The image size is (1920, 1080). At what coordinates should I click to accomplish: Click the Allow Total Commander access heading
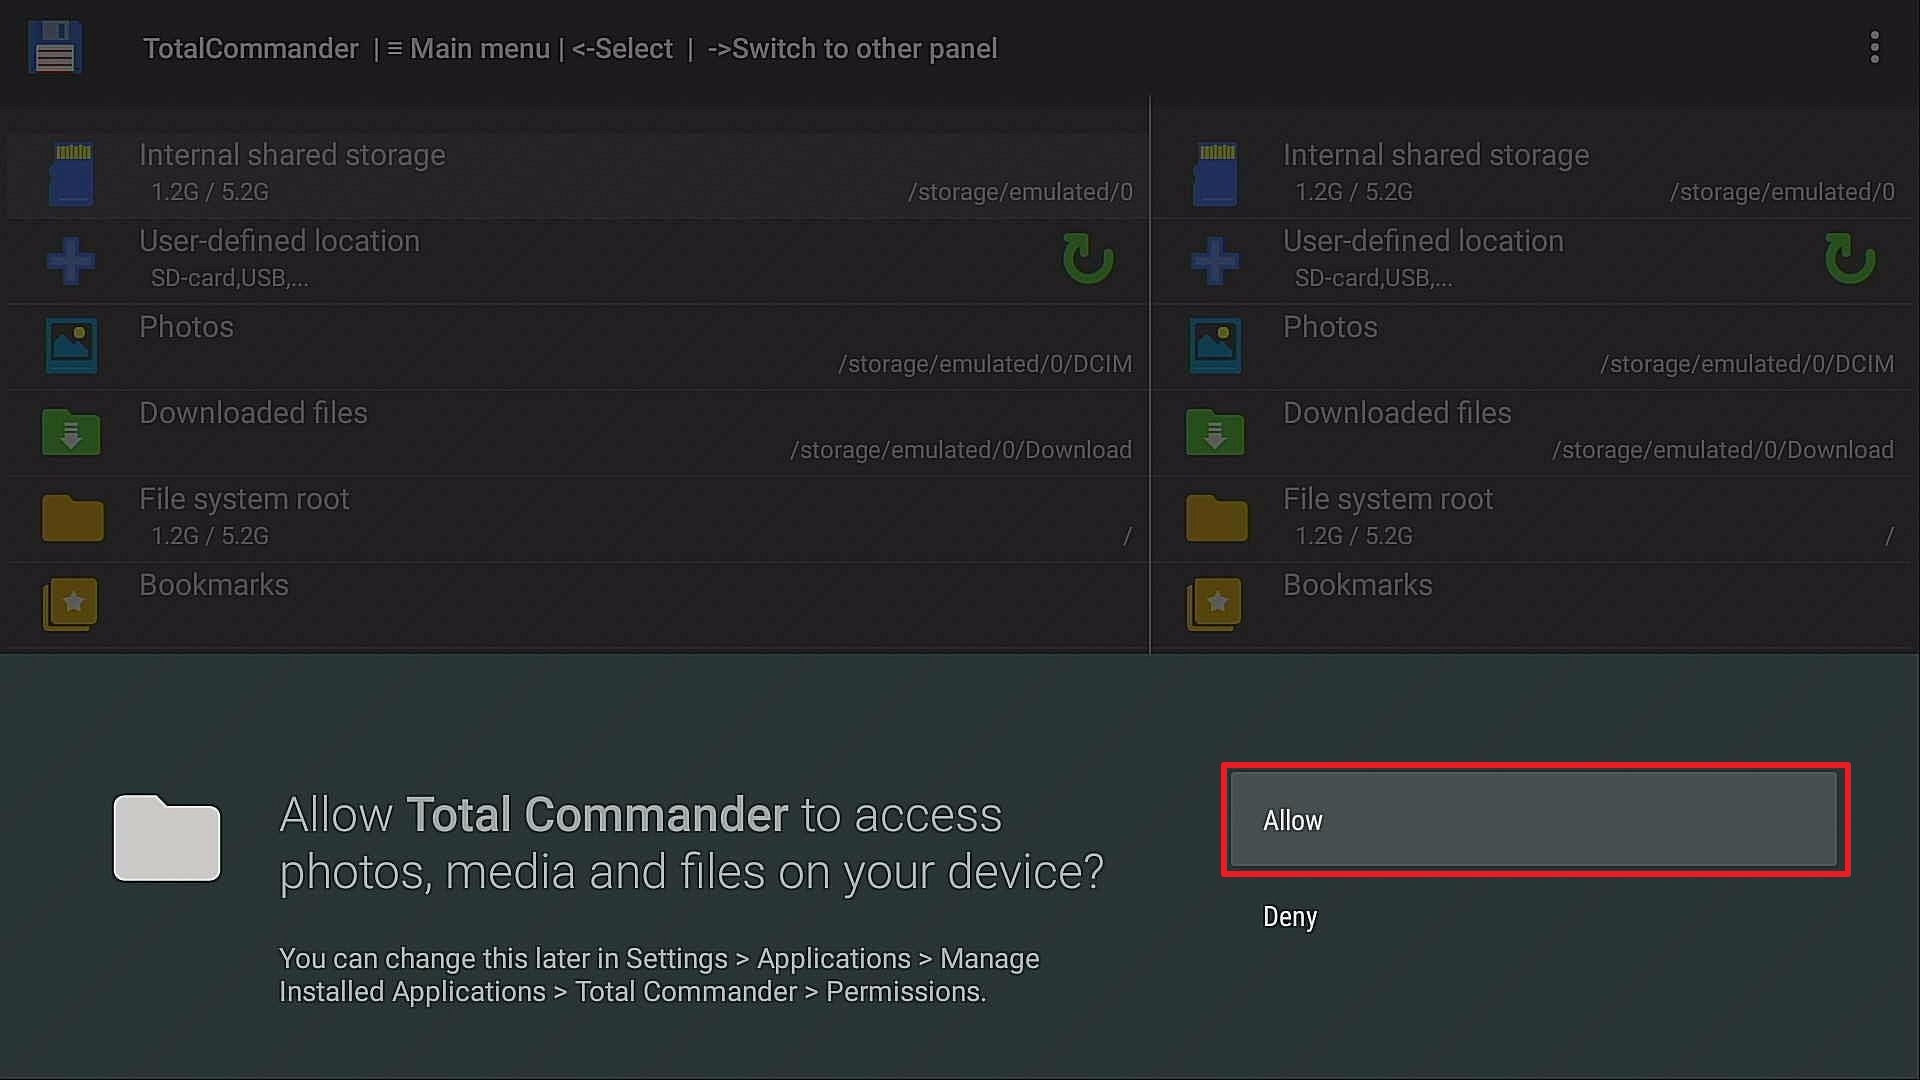click(691, 843)
